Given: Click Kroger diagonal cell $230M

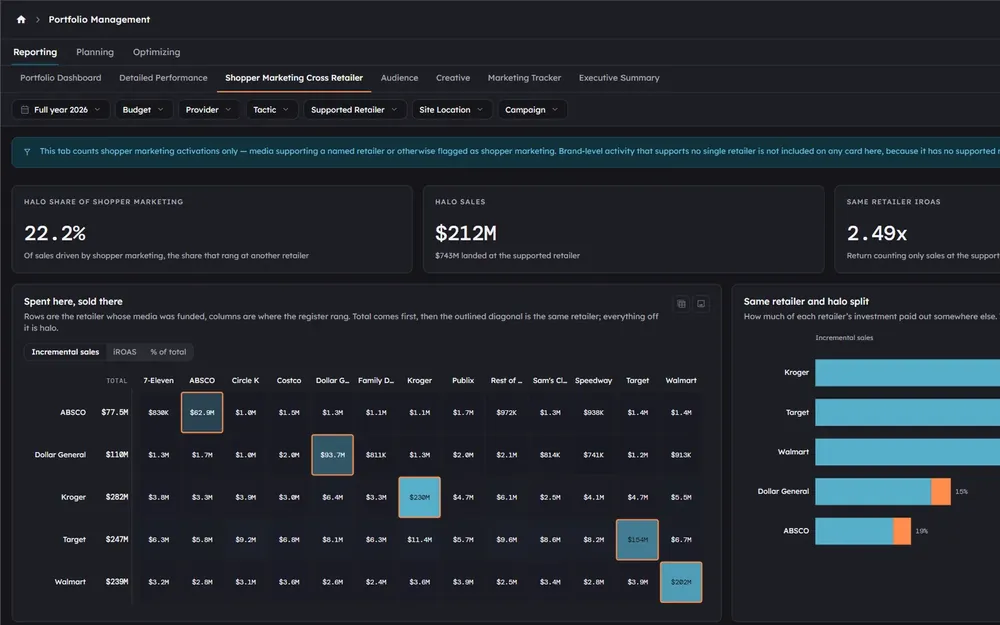Looking at the screenshot, I should 420,497.
